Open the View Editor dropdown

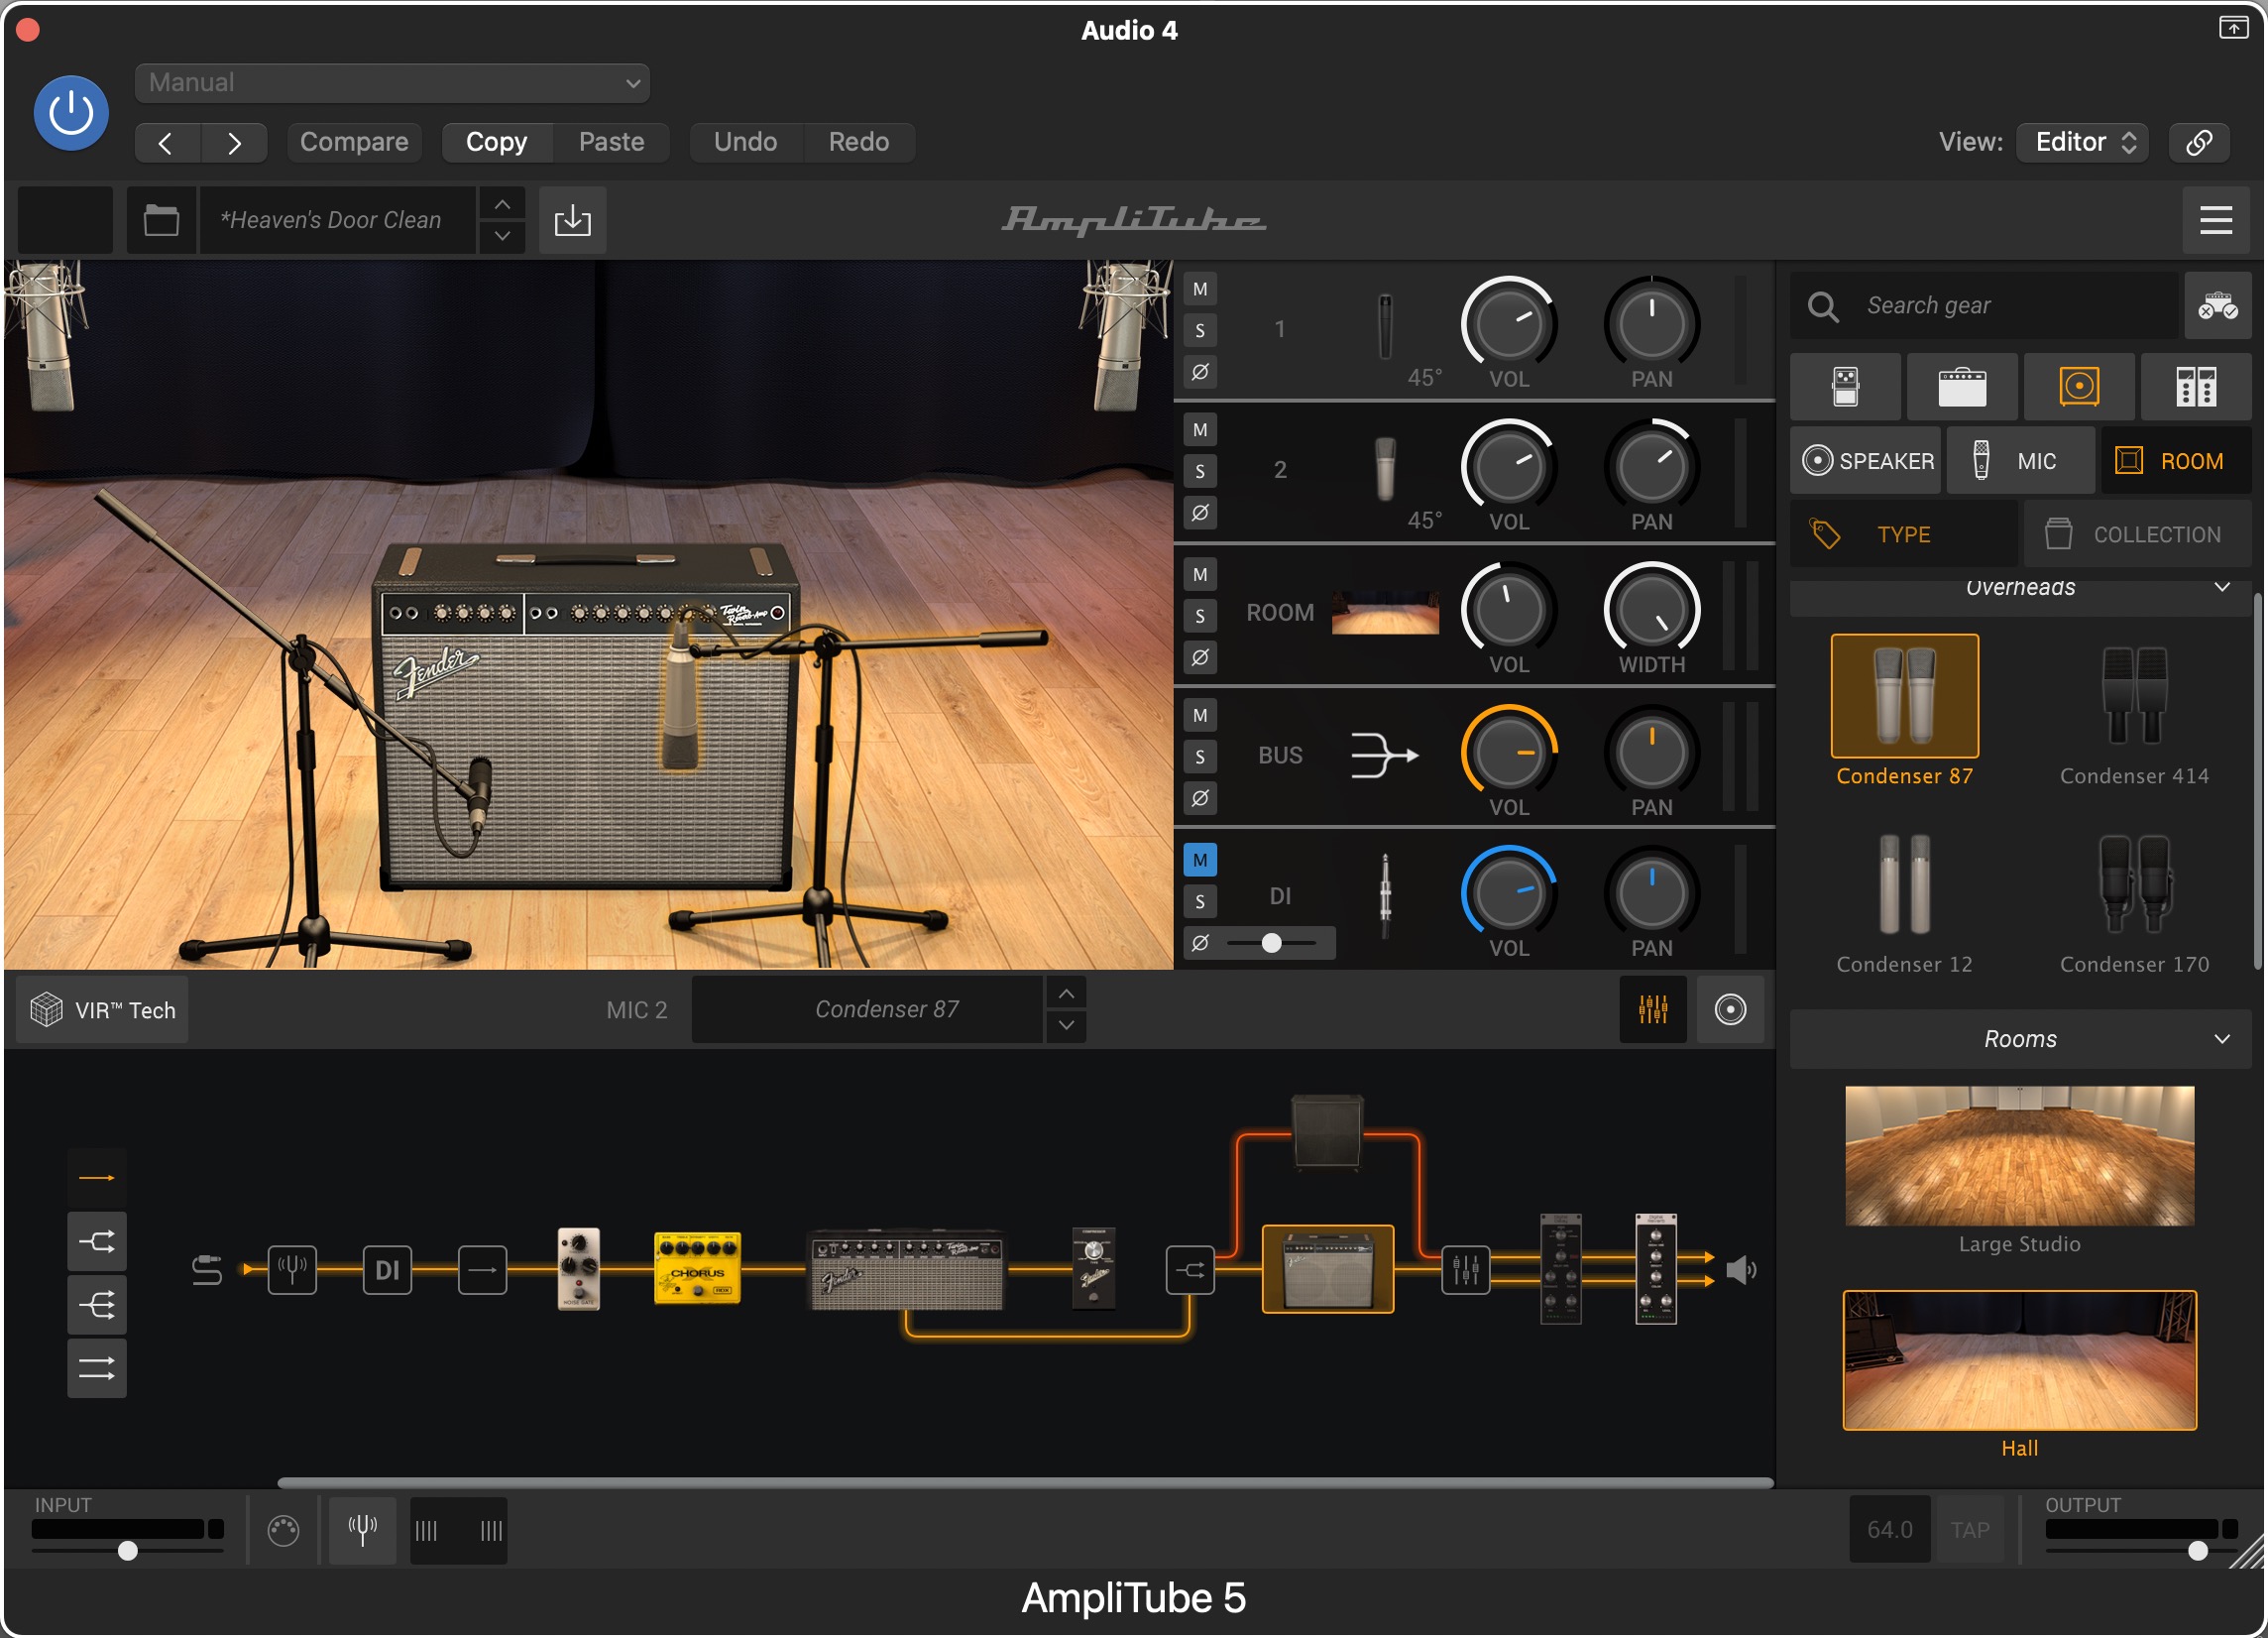[x=2083, y=141]
